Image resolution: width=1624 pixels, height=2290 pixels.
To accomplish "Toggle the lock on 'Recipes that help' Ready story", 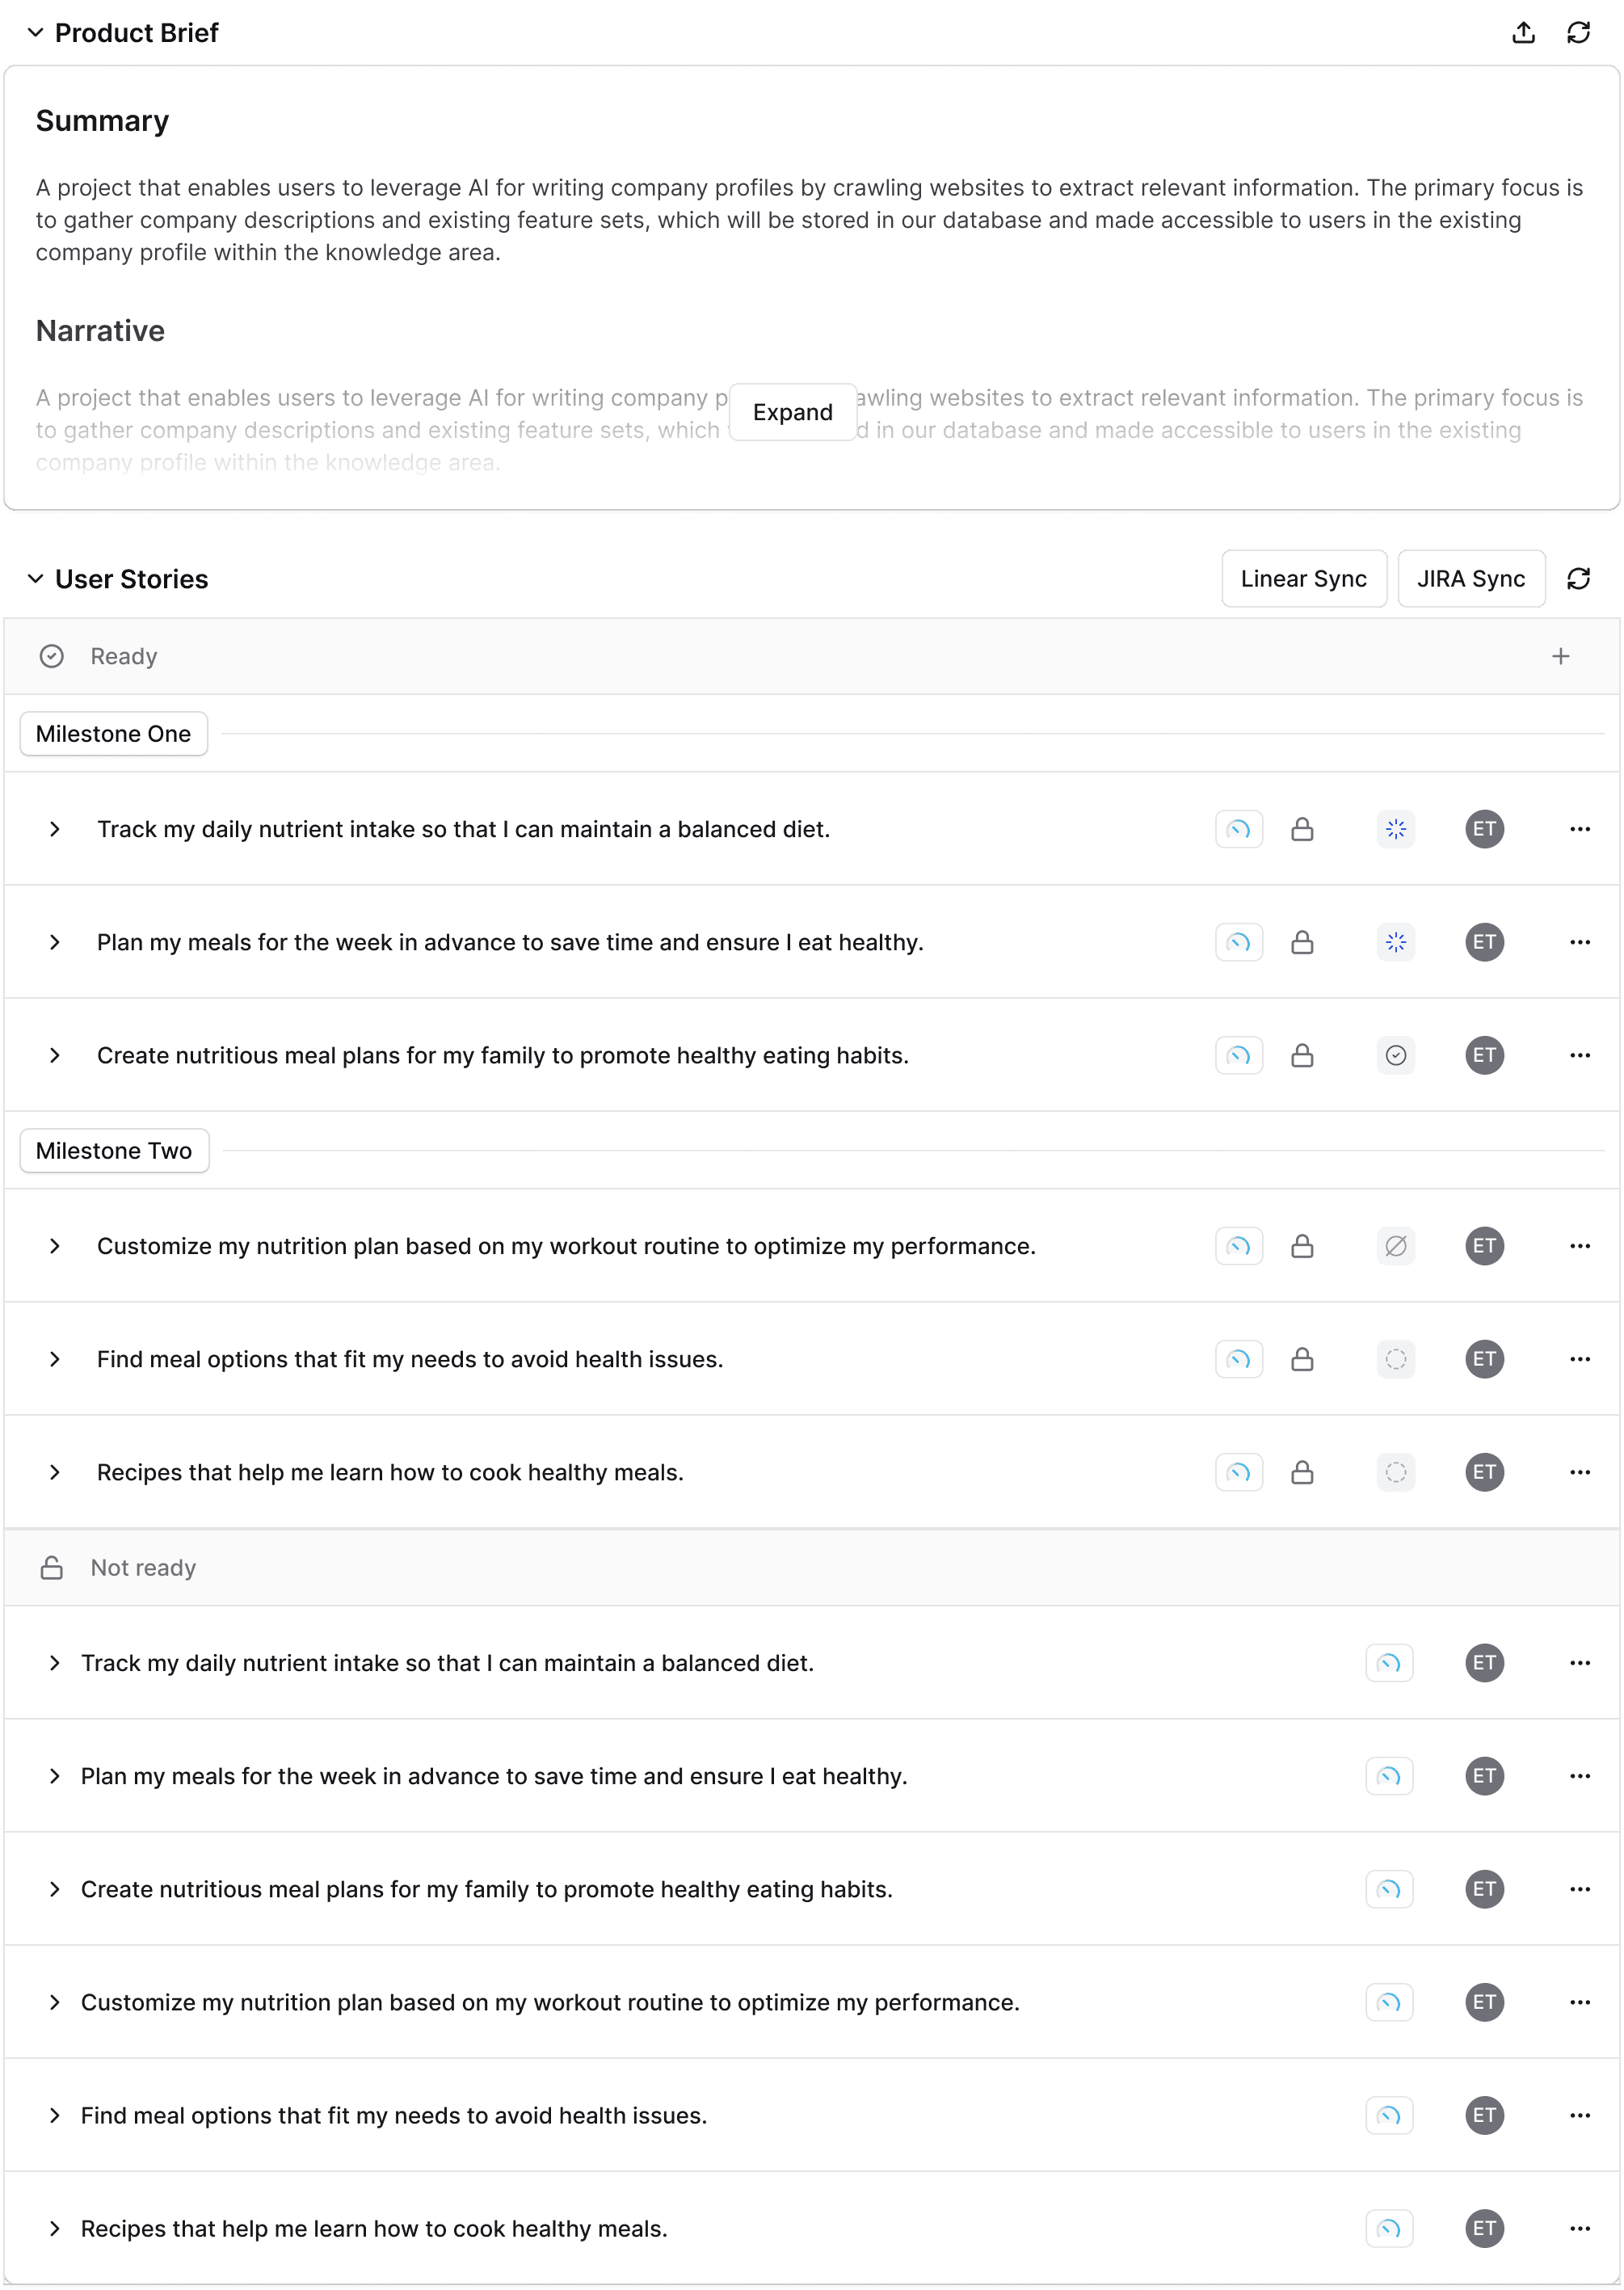I will [x=1301, y=1472].
